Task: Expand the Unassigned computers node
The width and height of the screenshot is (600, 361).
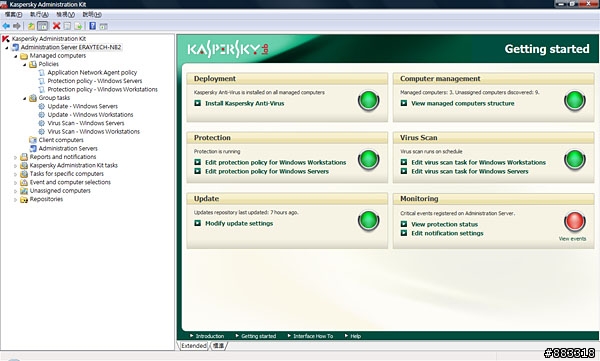Action: (16, 191)
